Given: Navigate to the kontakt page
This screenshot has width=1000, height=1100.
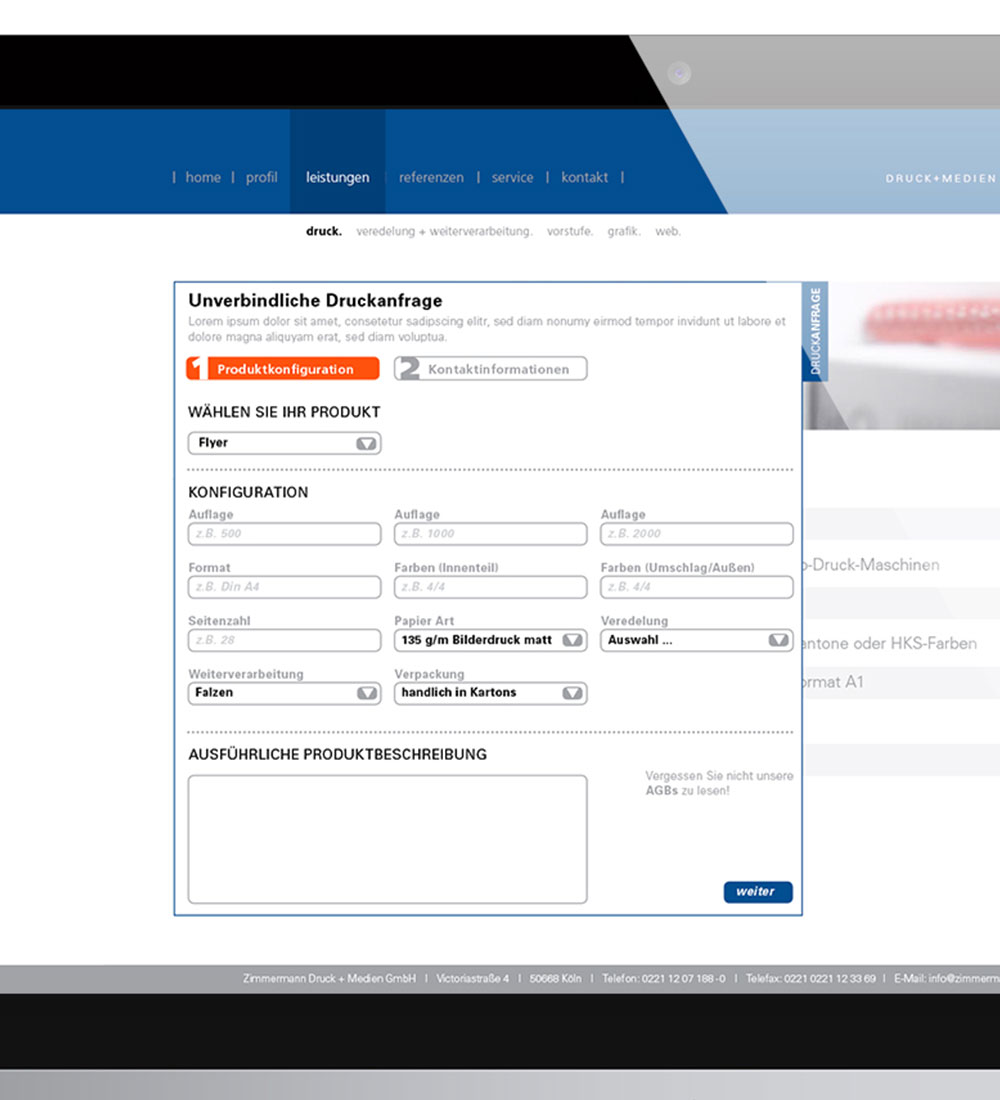Looking at the screenshot, I should tap(584, 177).
